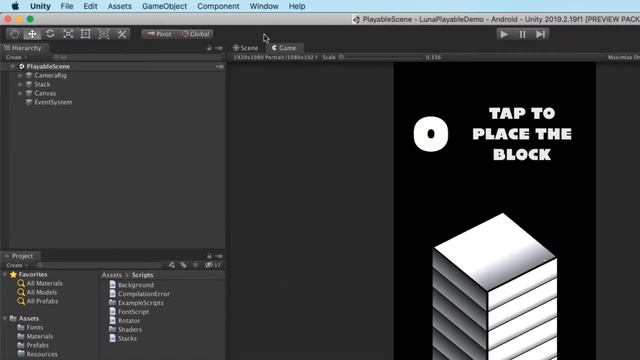Pause the game playback
Screen dimensions: 640x360
pos(522,34)
